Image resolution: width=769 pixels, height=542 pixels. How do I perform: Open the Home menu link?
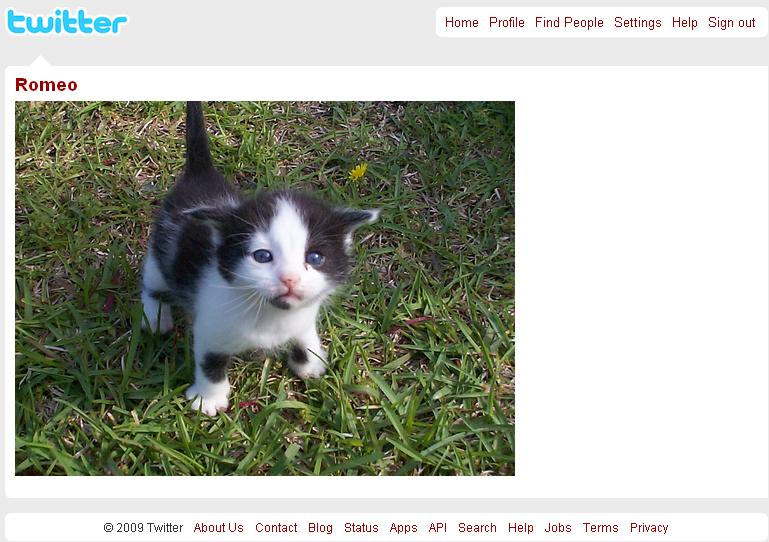tap(461, 23)
